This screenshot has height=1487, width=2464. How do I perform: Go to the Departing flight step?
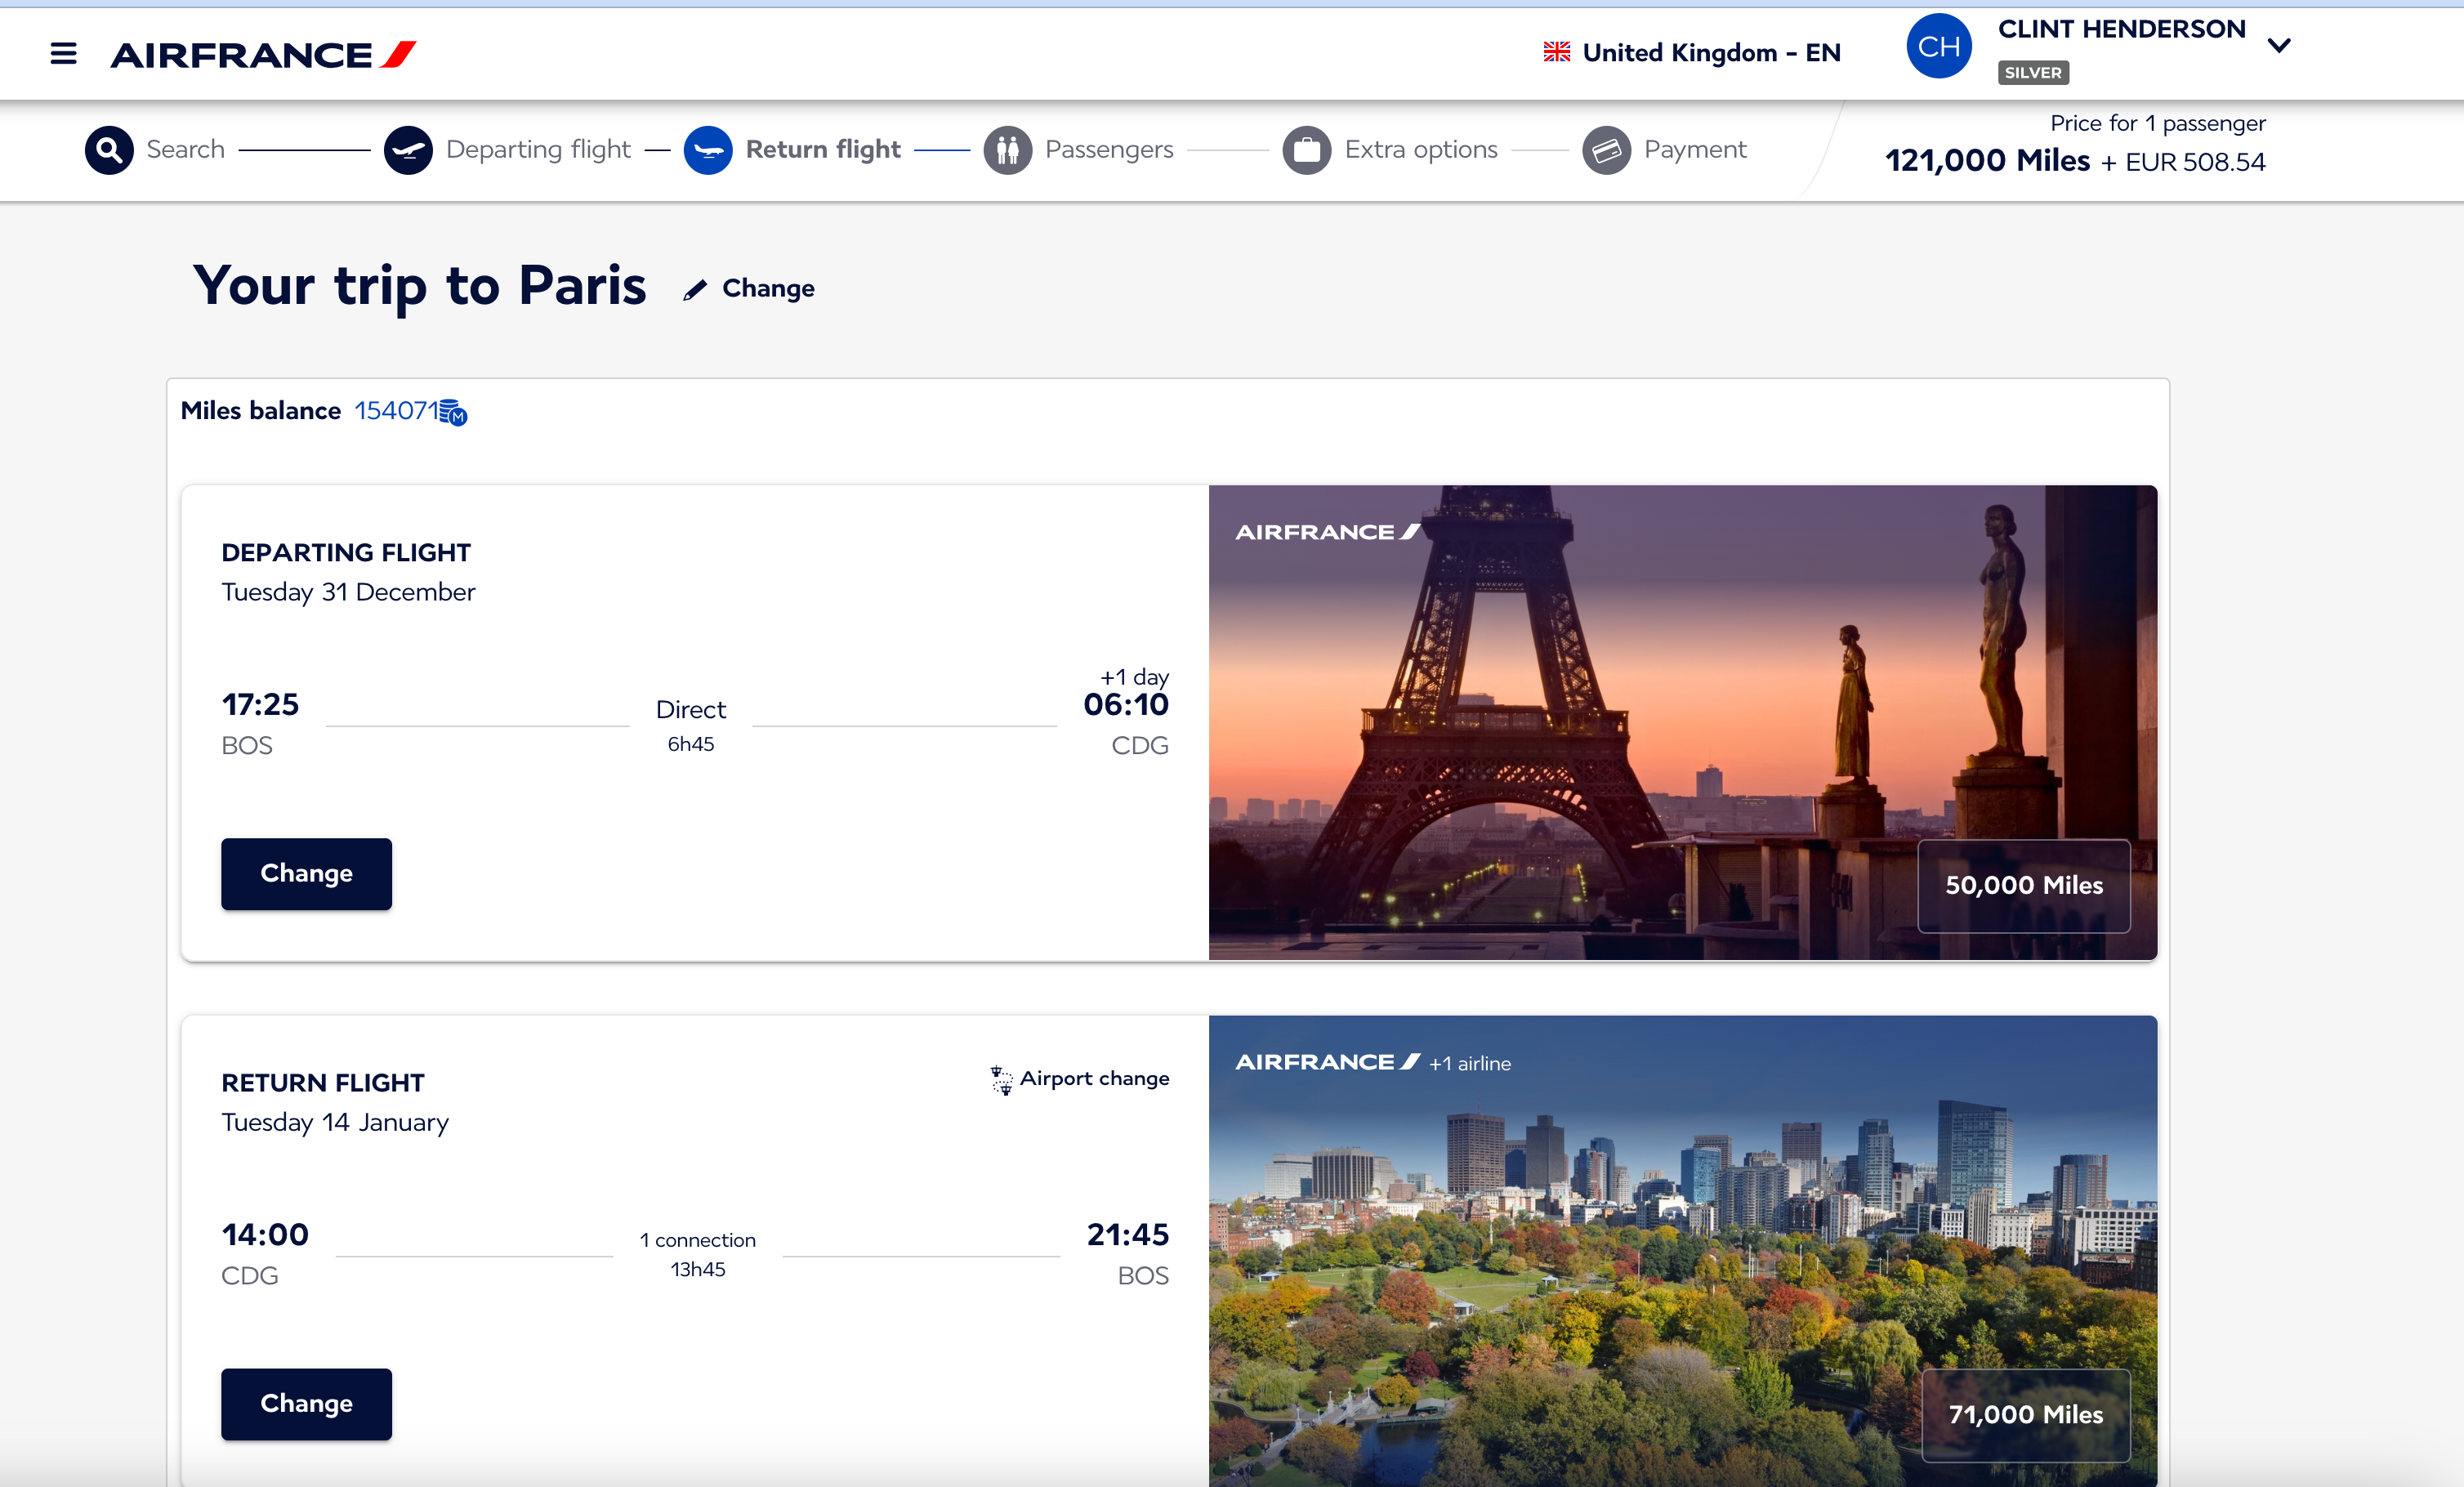538,149
